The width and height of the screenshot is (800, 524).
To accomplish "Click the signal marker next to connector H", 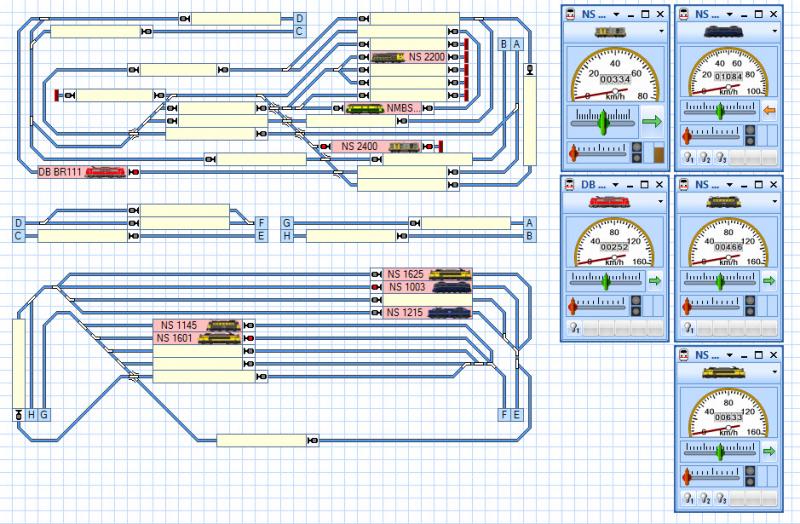I will 19,414.
